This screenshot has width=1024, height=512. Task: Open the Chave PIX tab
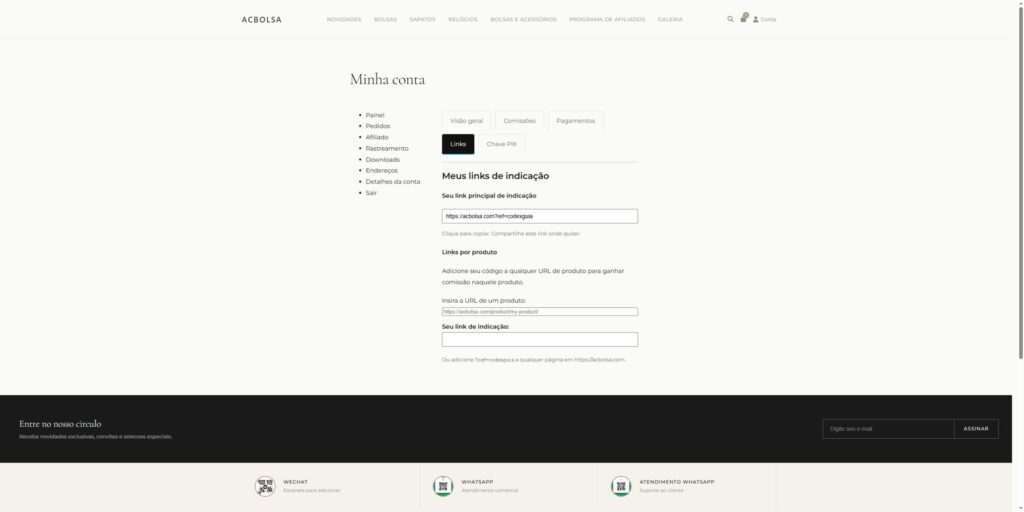[x=501, y=144]
